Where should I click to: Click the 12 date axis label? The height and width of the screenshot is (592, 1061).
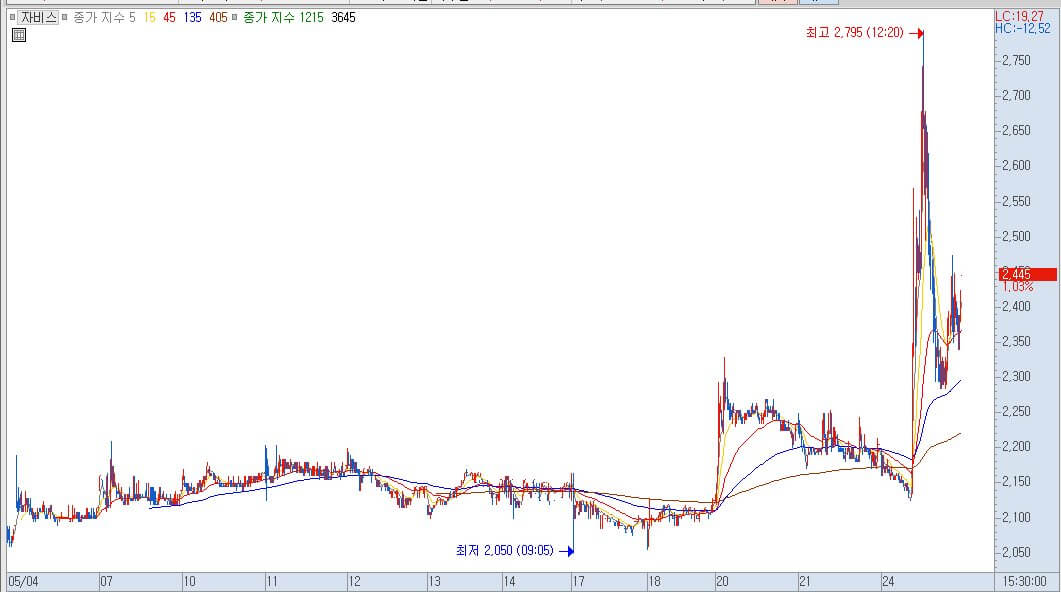(x=355, y=581)
